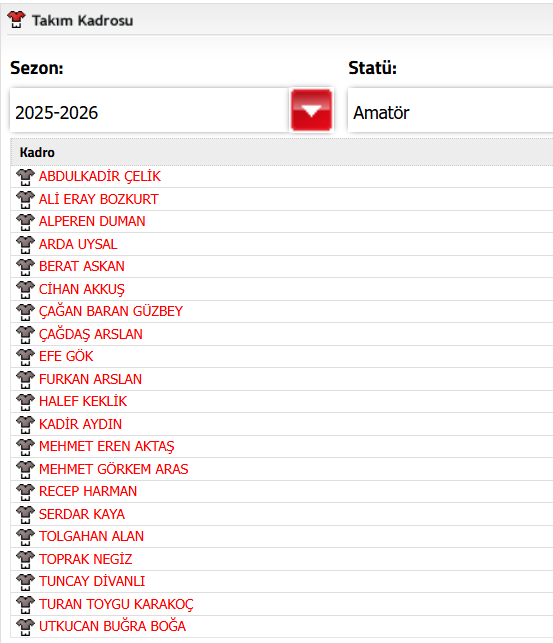Open player ALİ ERAY BOZKURT
Image resolution: width=553 pixels, height=643 pixels.
pyautogui.click(x=98, y=199)
